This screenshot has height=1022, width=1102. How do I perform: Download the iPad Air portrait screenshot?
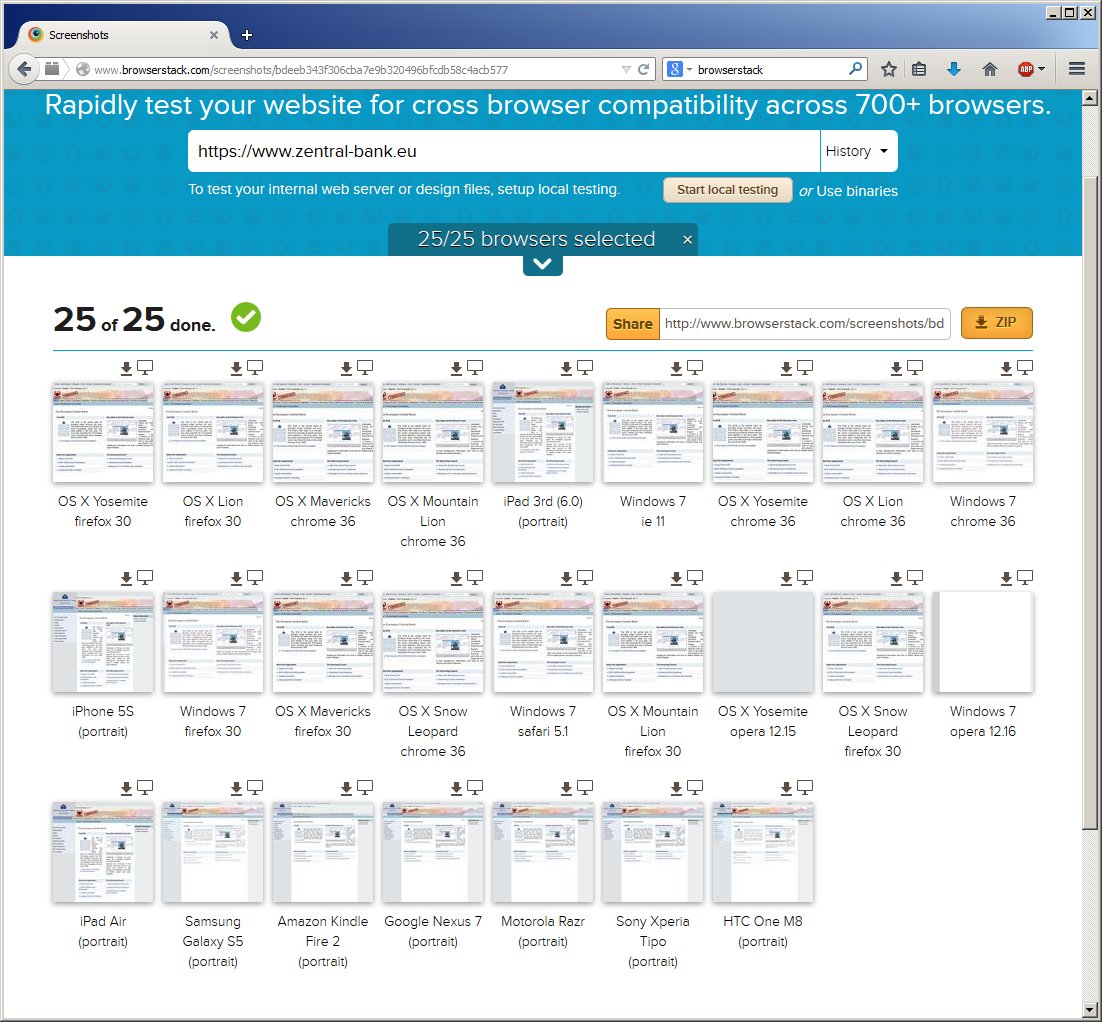pyautogui.click(x=127, y=788)
